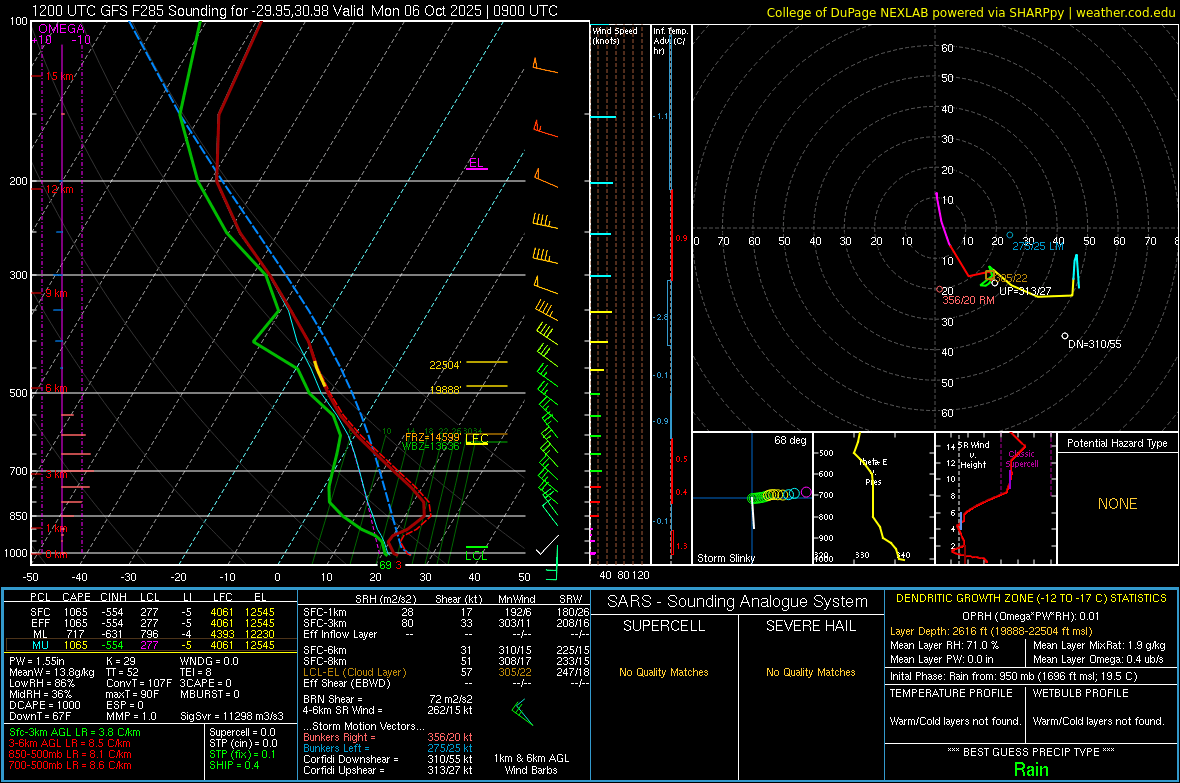This screenshot has width=1180, height=783.
Task: Click the WBZ=13636' label
Action: click(x=431, y=446)
